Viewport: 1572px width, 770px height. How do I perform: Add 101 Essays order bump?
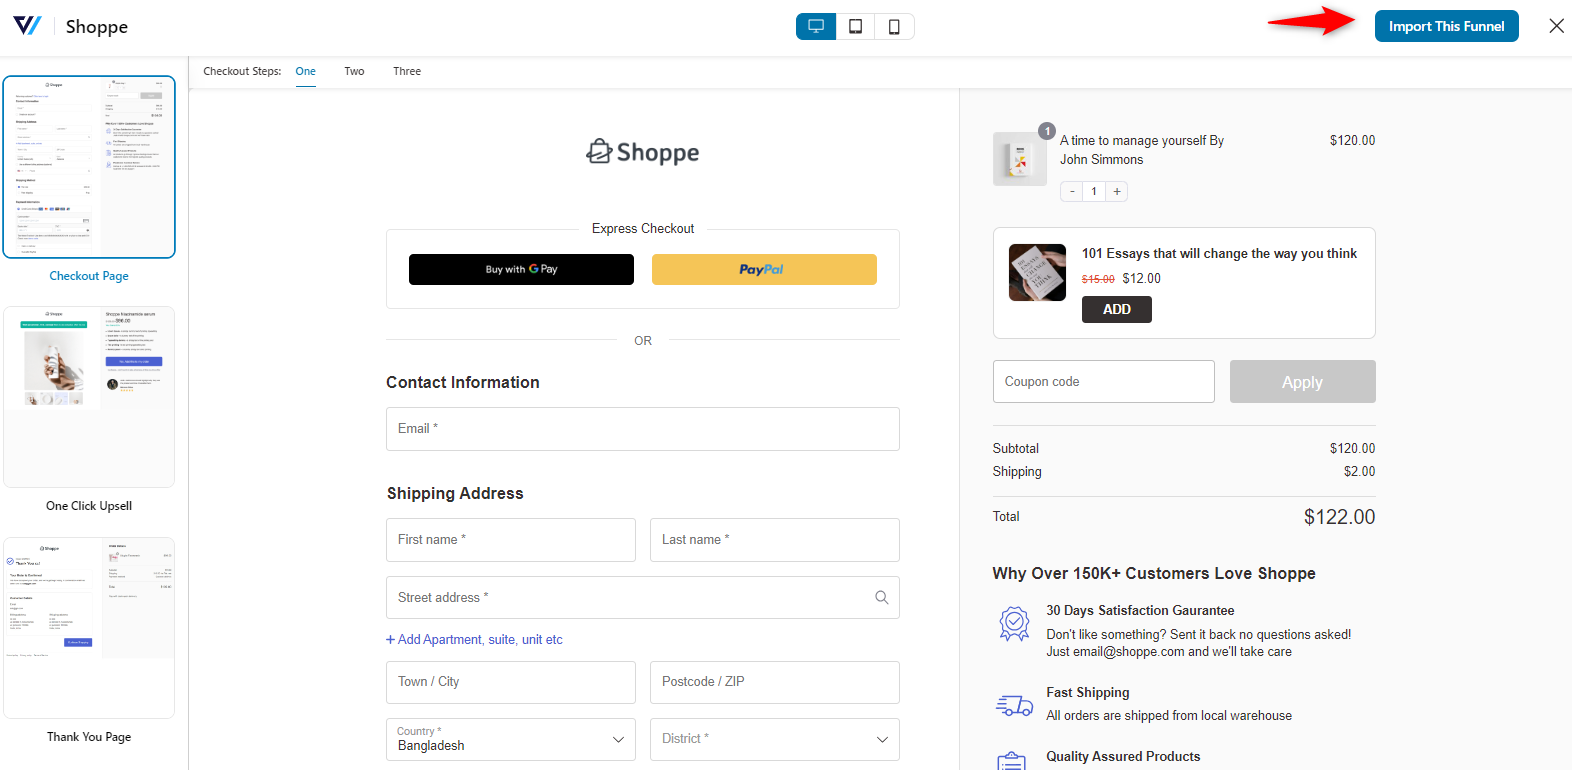[x=1117, y=310]
